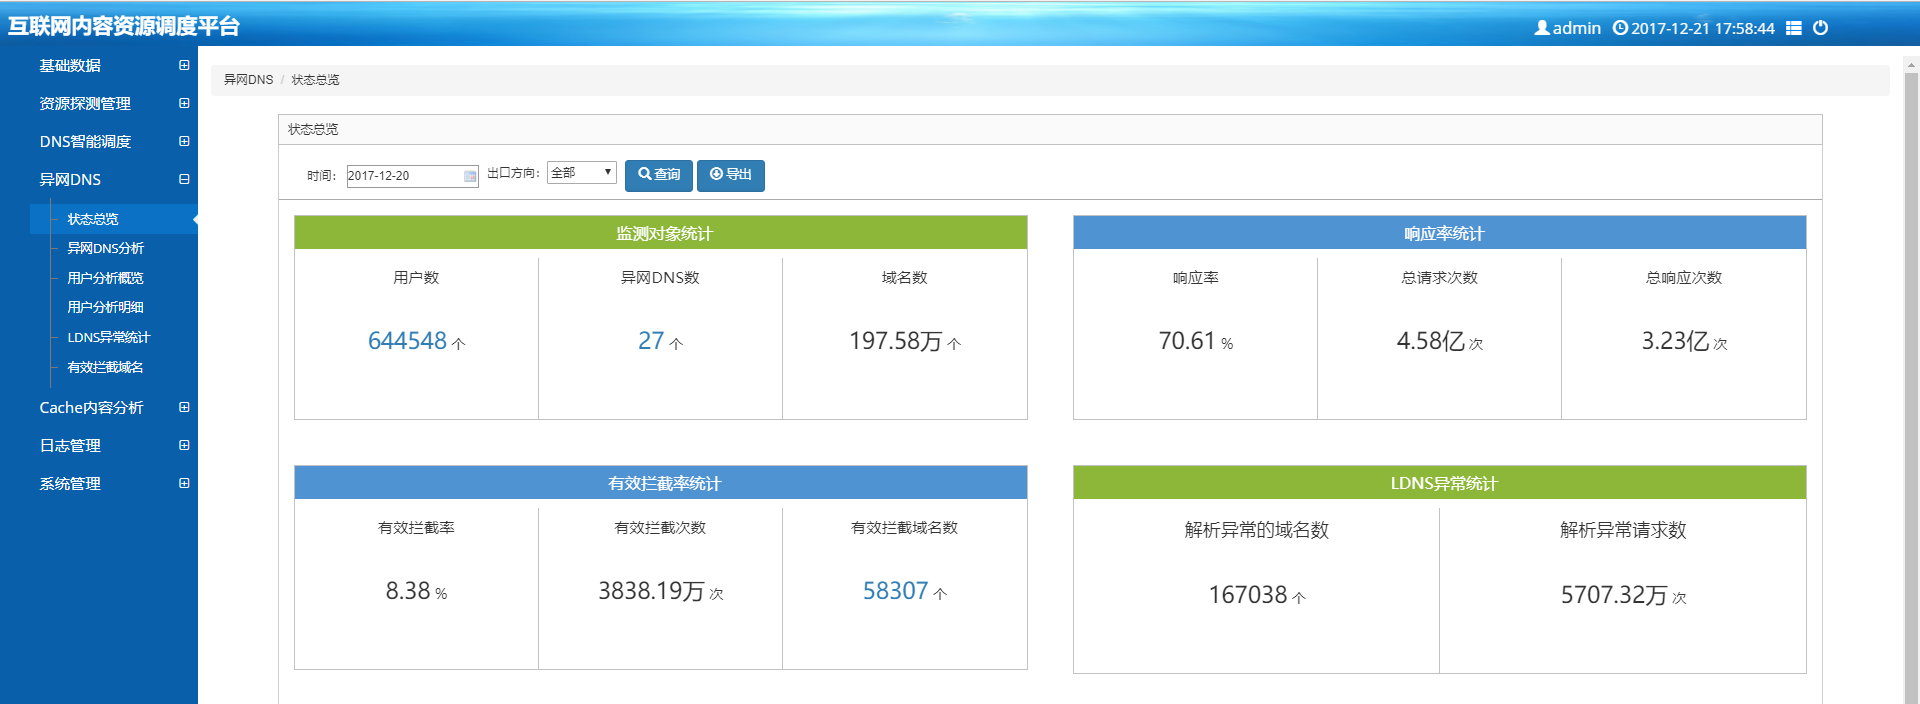The width and height of the screenshot is (1920, 704).
Task: Click the power logout icon in header
Action: (x=1820, y=28)
